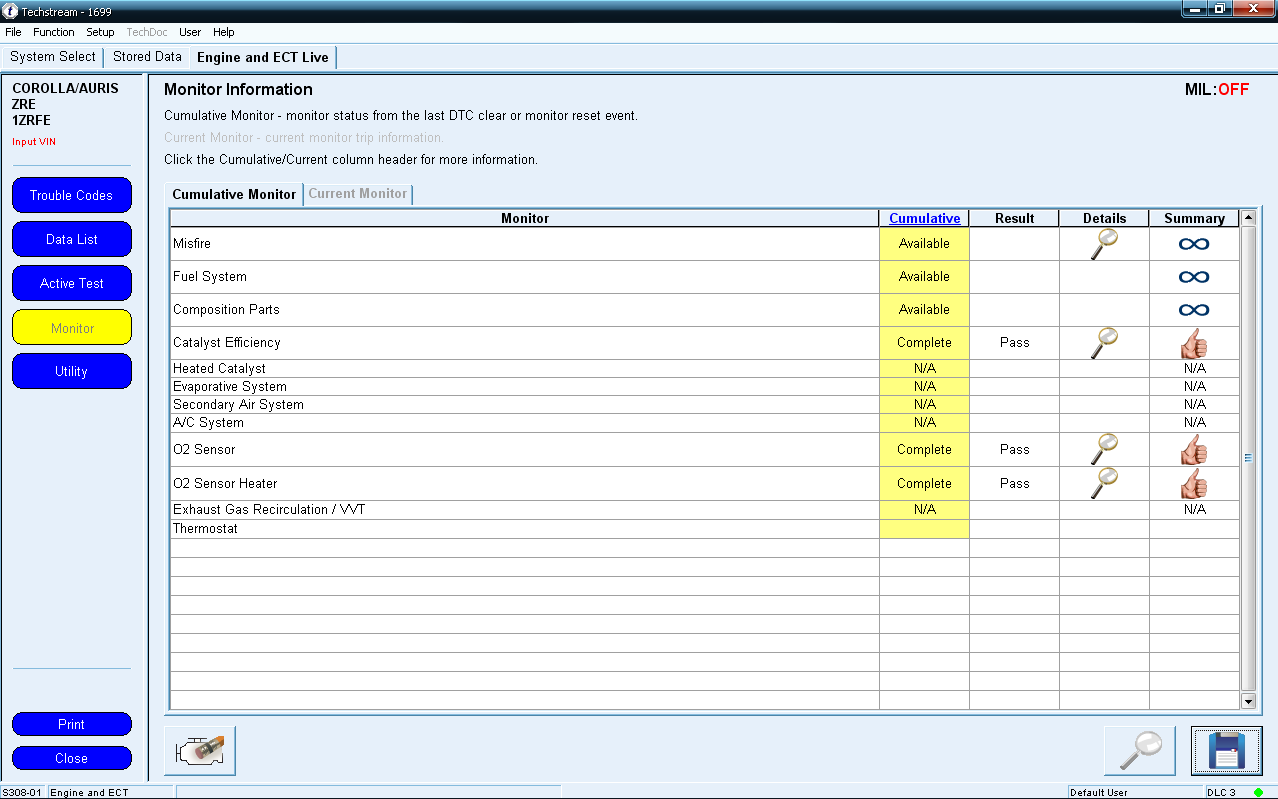The width and height of the screenshot is (1278, 799).
Task: Click the large magnifier button at bottom
Action: click(x=1140, y=751)
